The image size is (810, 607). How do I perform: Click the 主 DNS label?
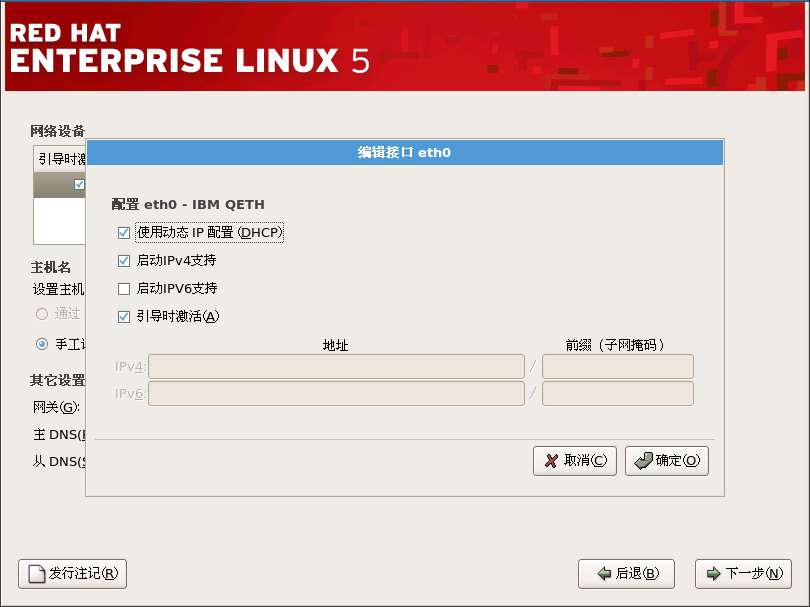59,435
